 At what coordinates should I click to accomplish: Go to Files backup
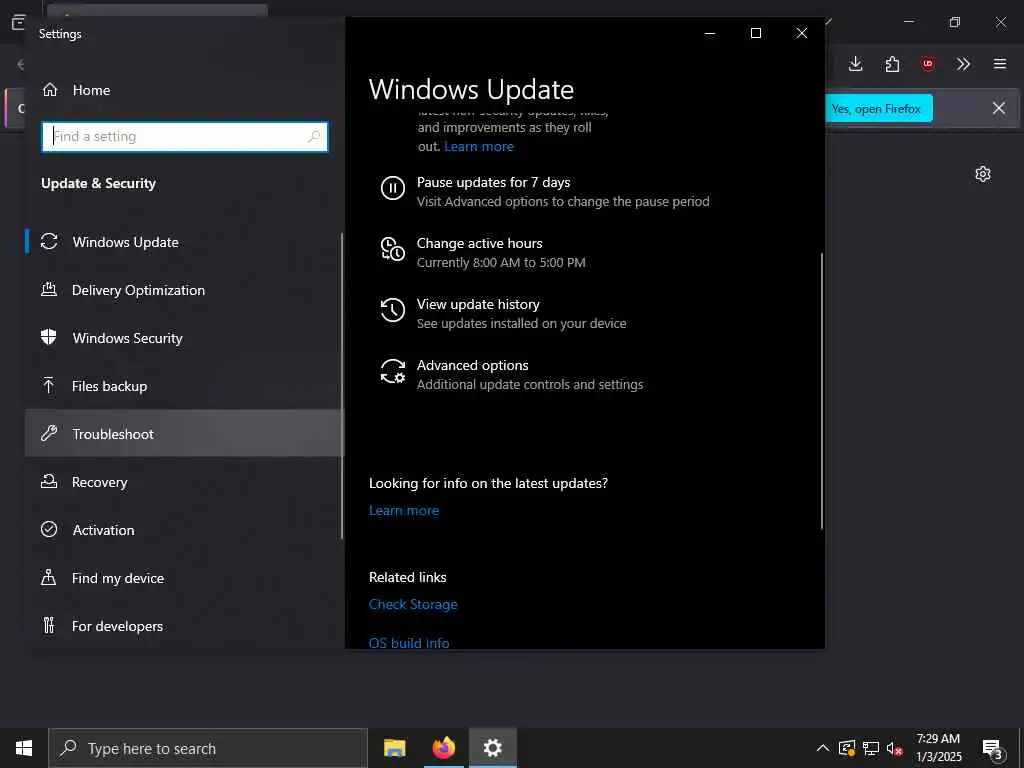click(183, 386)
